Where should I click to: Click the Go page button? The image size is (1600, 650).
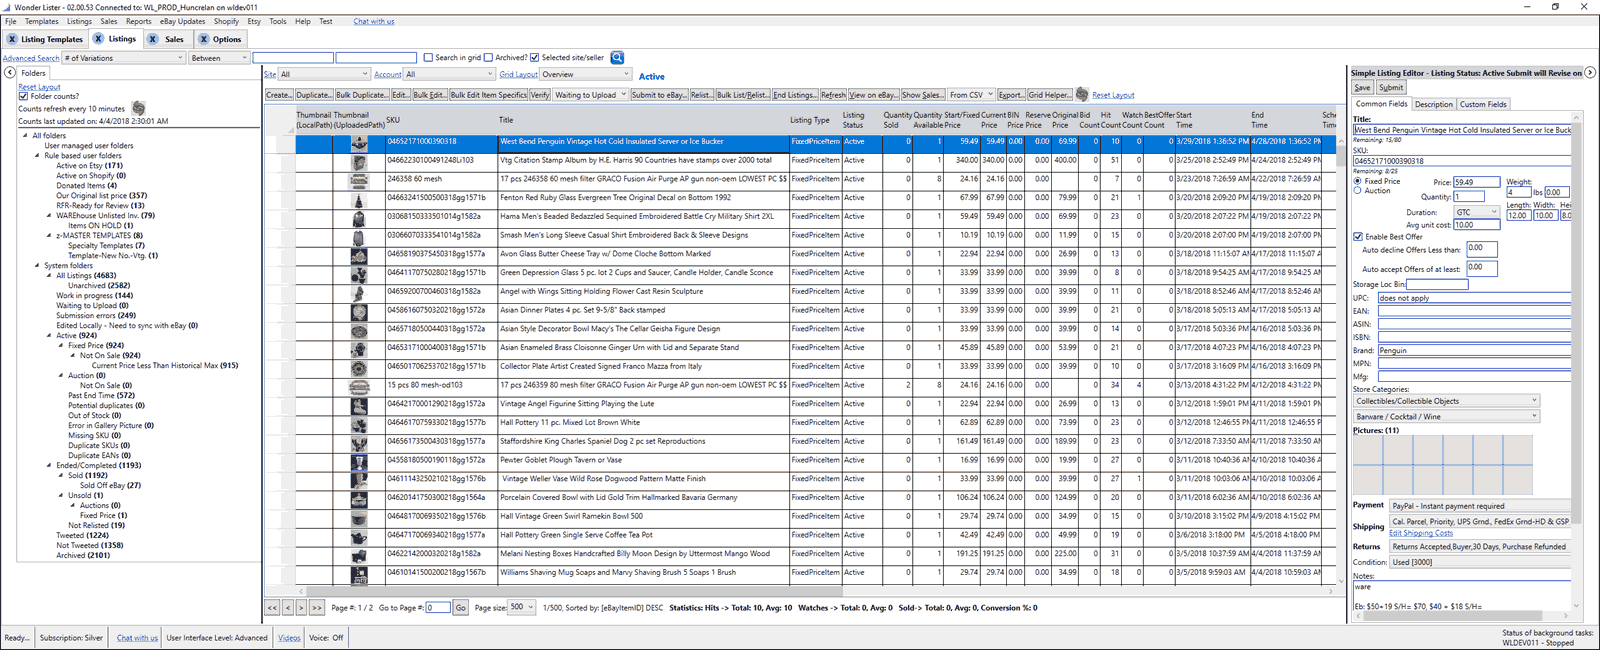(x=461, y=607)
